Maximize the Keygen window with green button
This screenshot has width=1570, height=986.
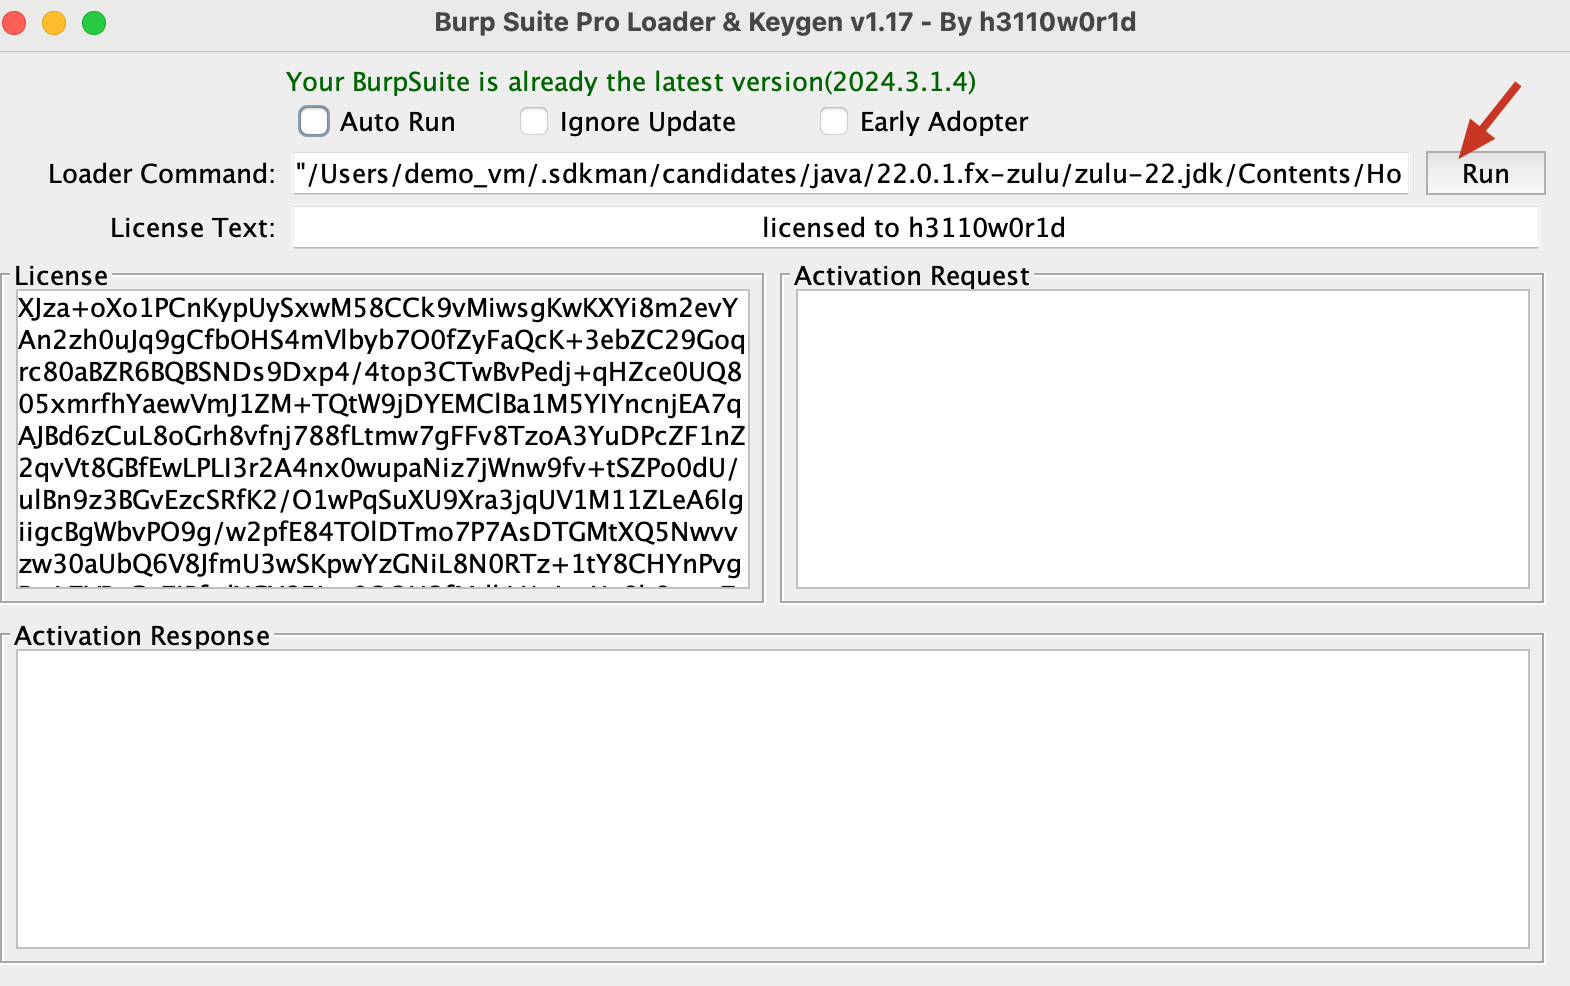click(94, 22)
